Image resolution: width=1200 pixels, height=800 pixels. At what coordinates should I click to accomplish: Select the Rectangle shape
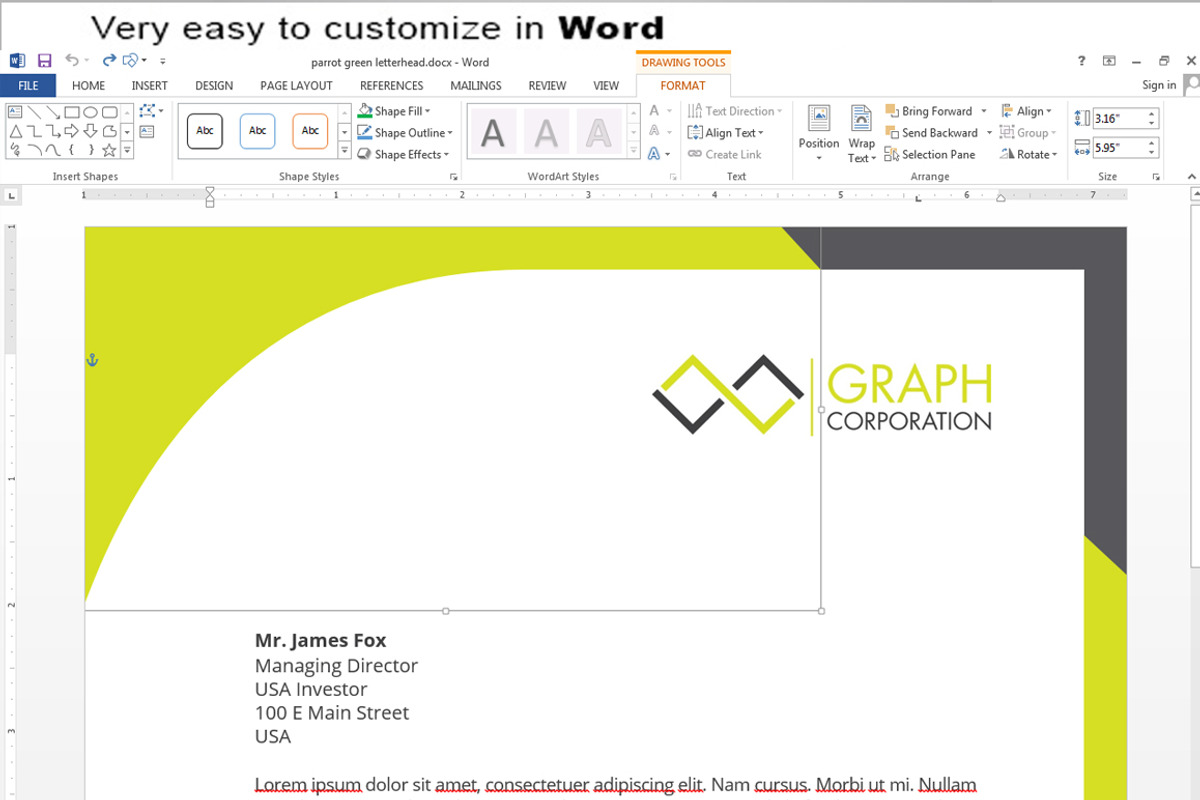coord(72,112)
